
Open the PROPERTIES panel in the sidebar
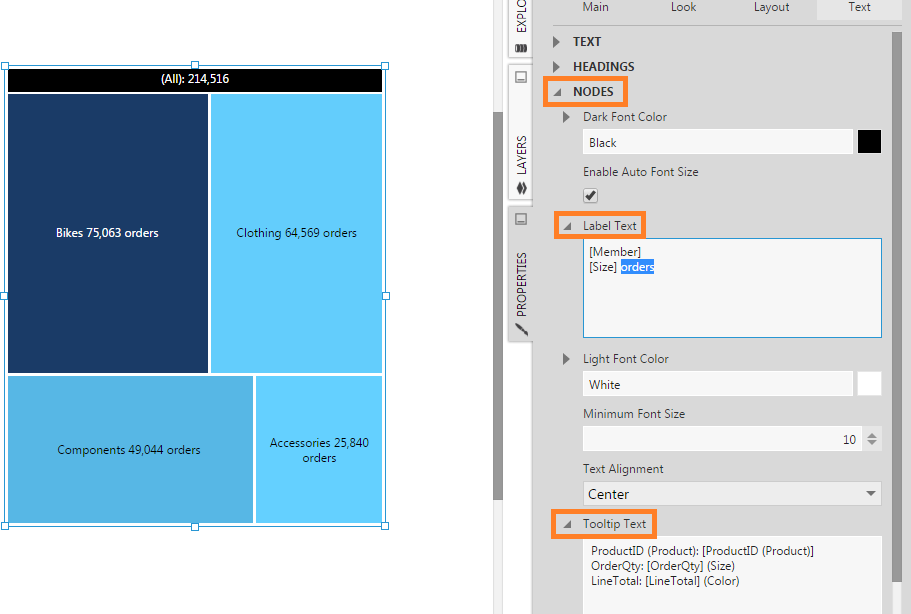pos(520,285)
